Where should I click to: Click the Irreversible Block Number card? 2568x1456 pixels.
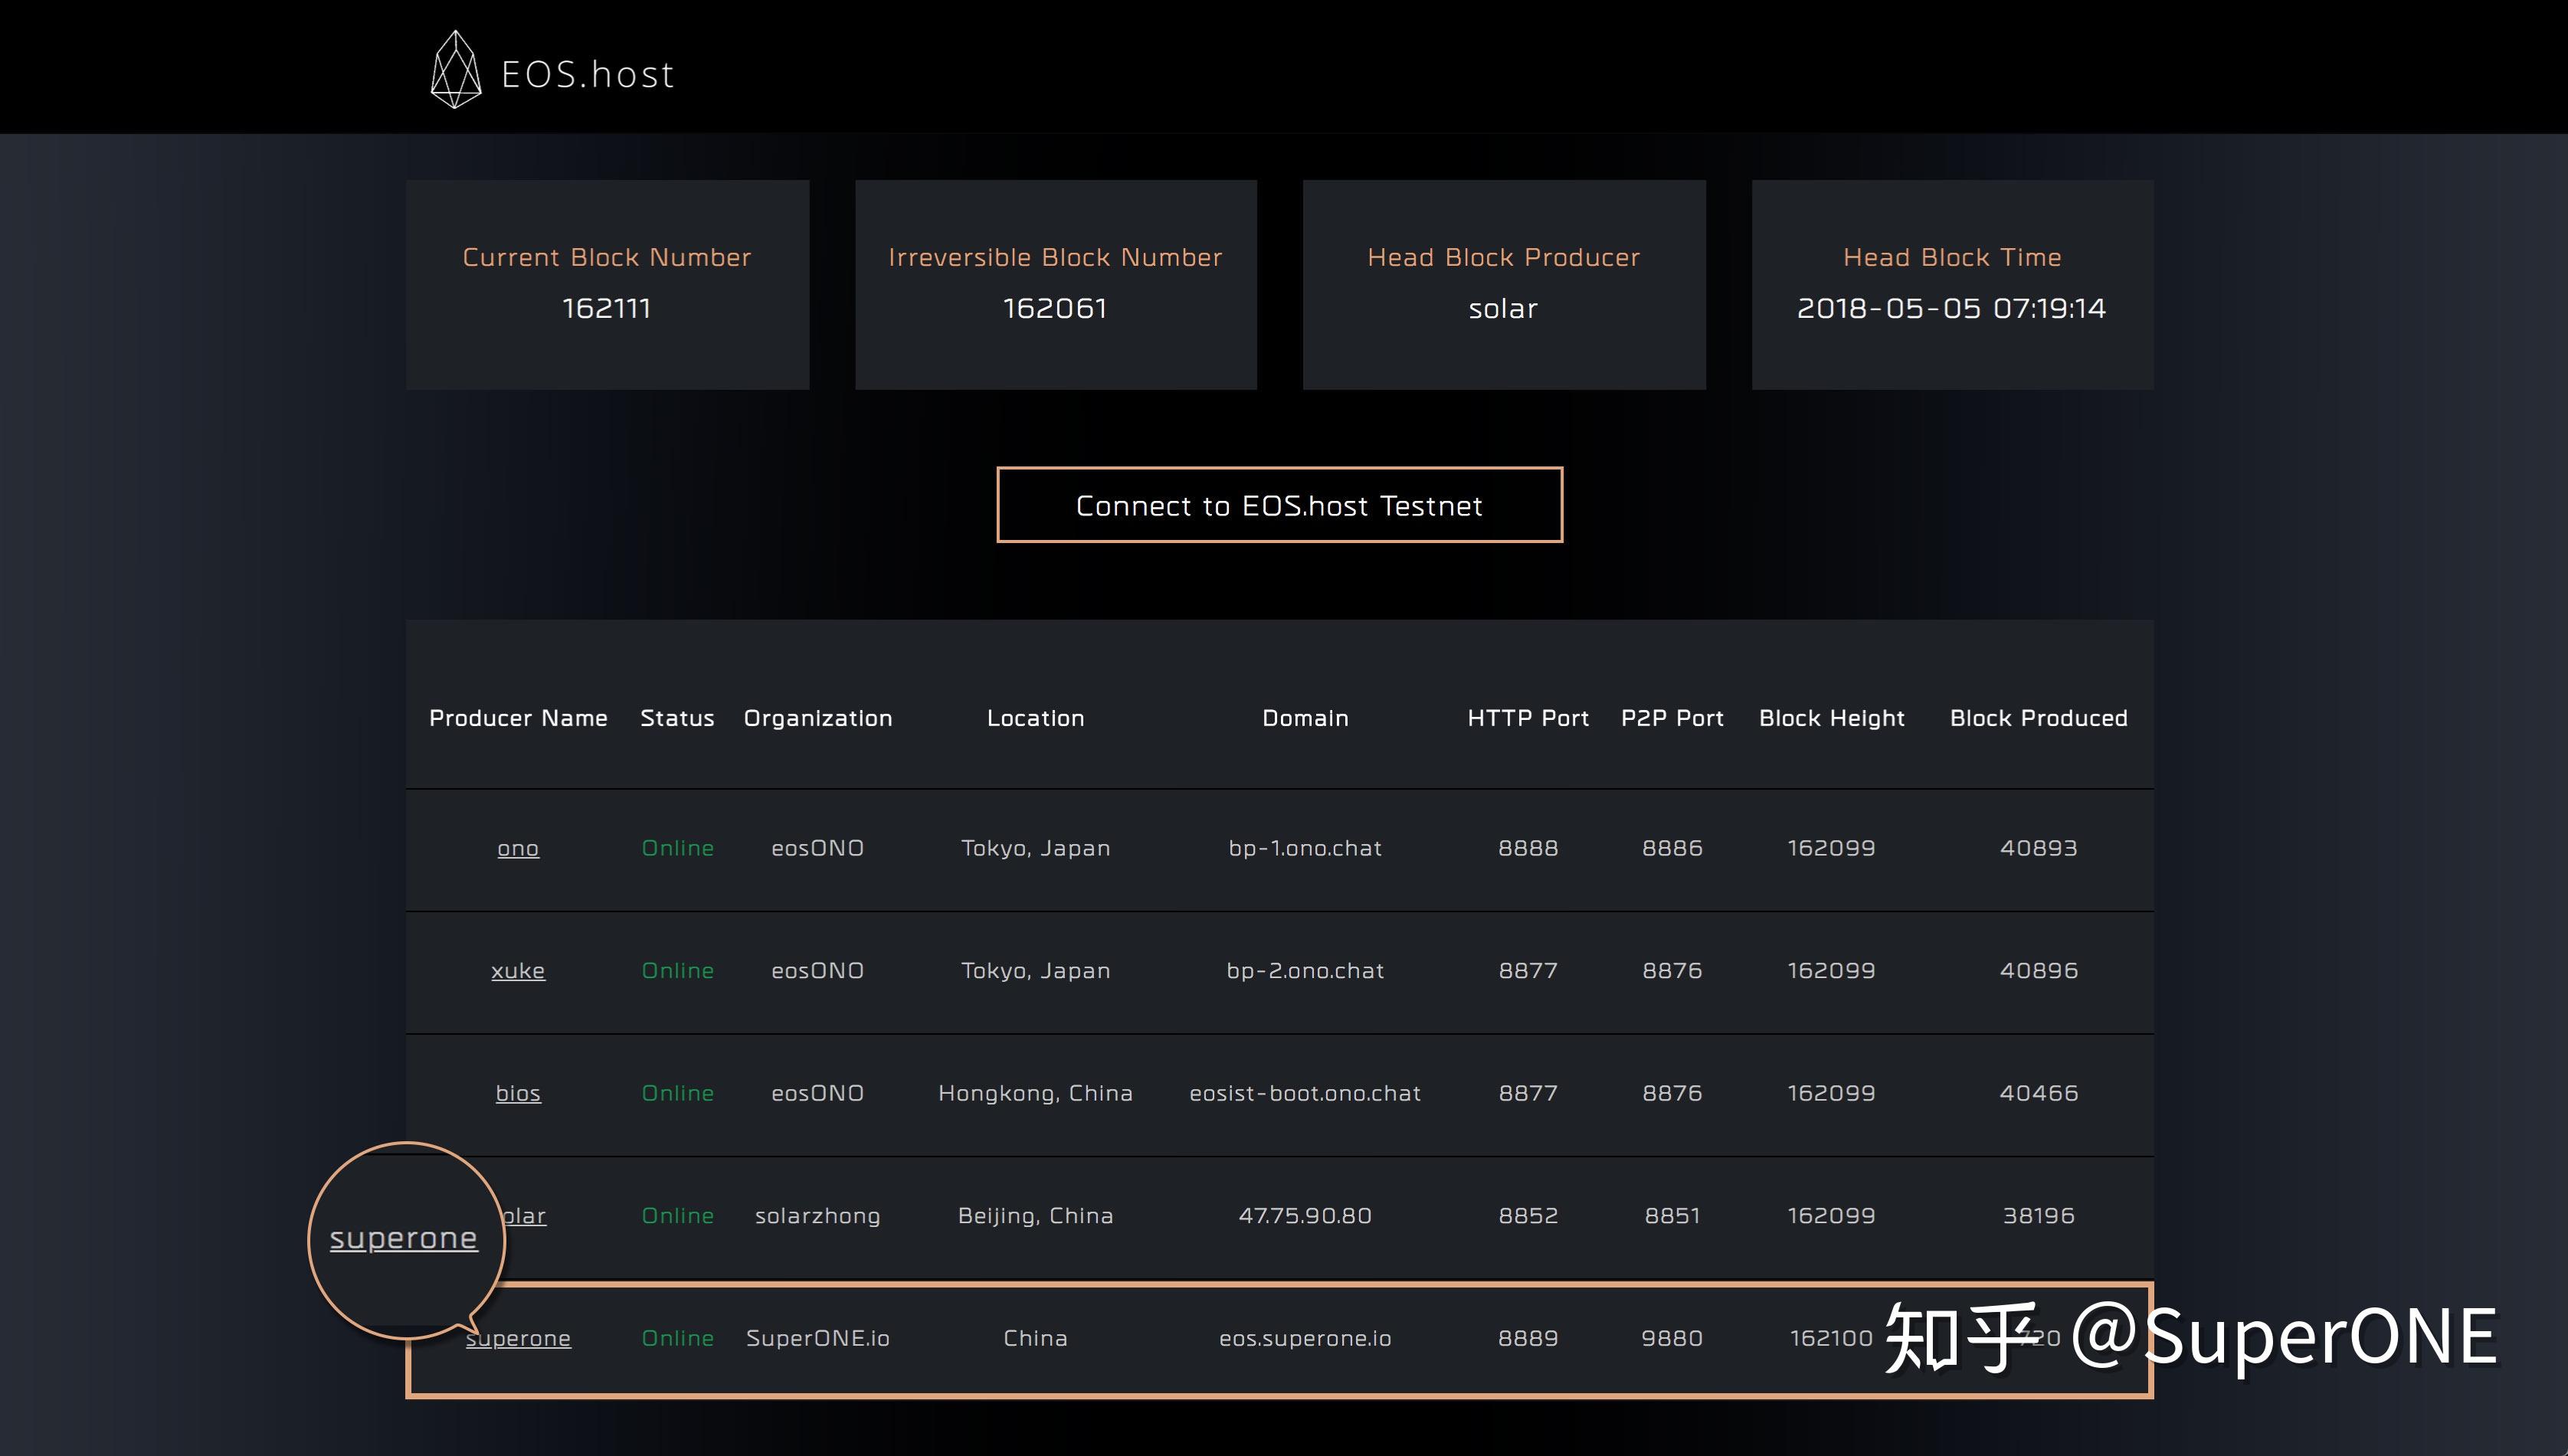coord(1056,285)
